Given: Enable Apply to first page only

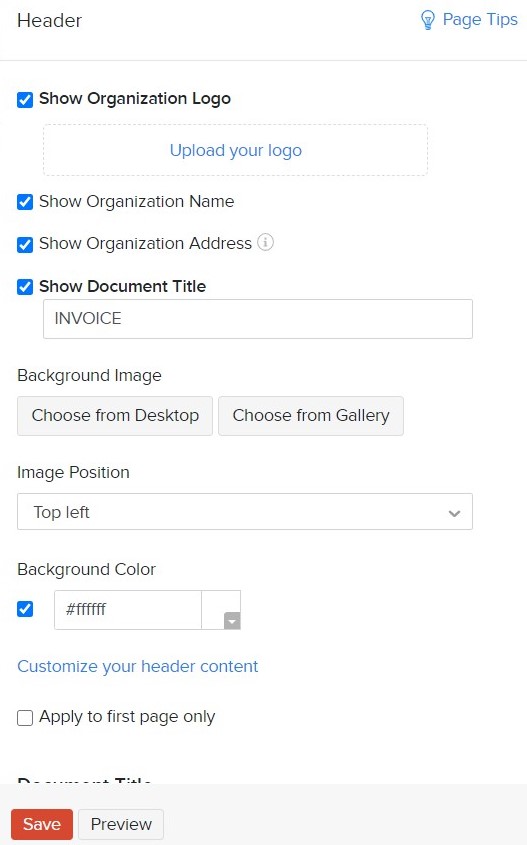Looking at the screenshot, I should pyautogui.click(x=25, y=718).
